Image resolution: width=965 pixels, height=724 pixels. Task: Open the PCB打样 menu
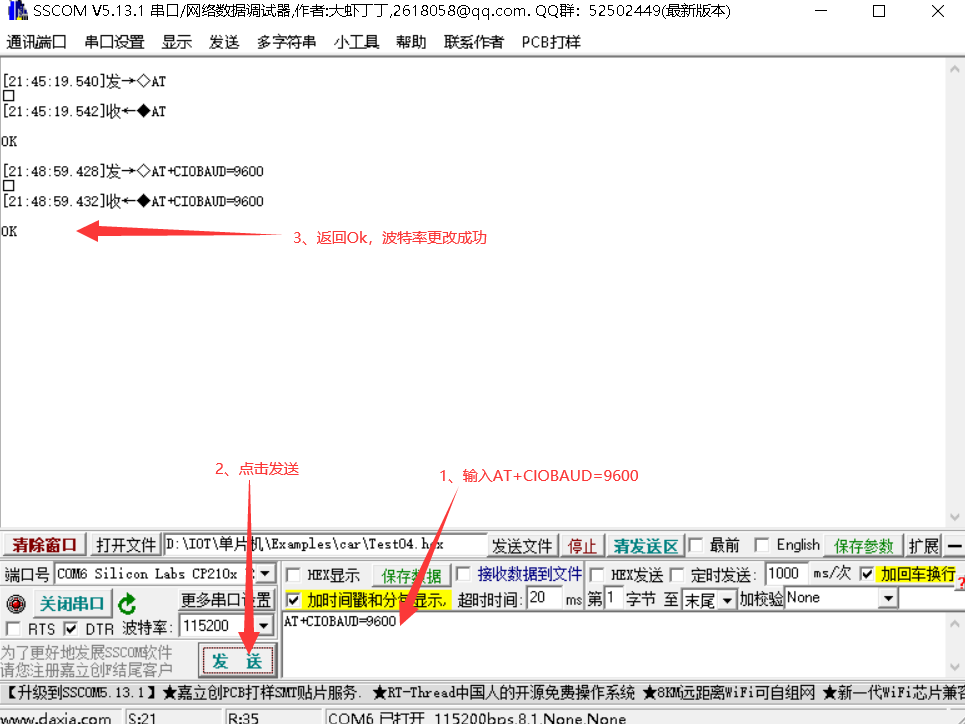(x=549, y=42)
